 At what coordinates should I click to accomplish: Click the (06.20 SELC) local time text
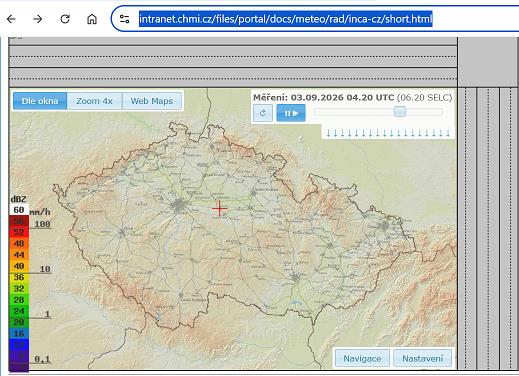[424, 97]
